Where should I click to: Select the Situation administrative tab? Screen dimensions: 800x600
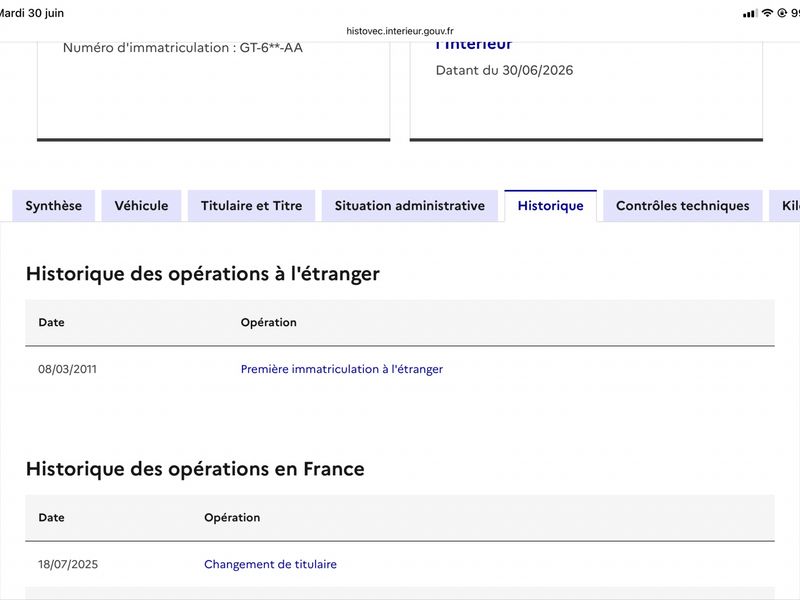tap(410, 206)
